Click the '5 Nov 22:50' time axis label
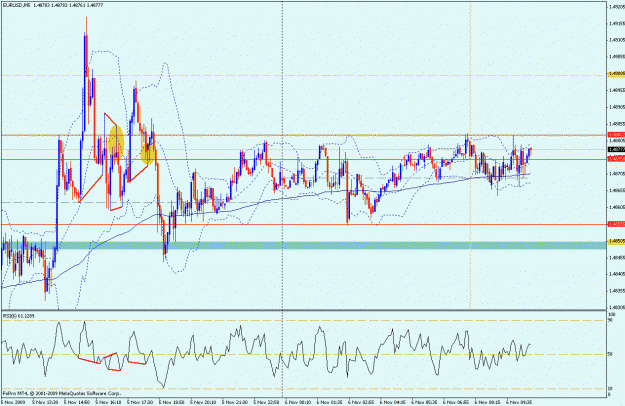625x406 pixels. 265,402
